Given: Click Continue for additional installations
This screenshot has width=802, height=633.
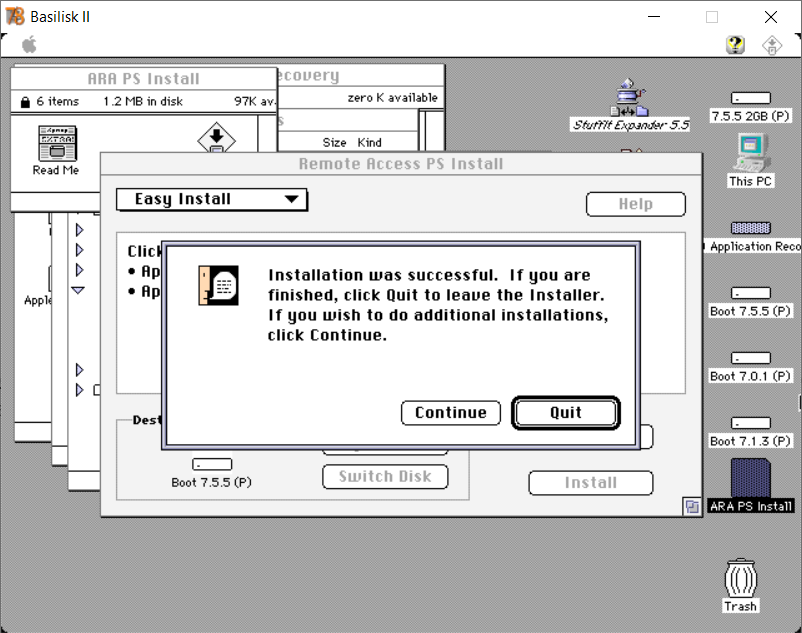Looking at the screenshot, I should [450, 413].
